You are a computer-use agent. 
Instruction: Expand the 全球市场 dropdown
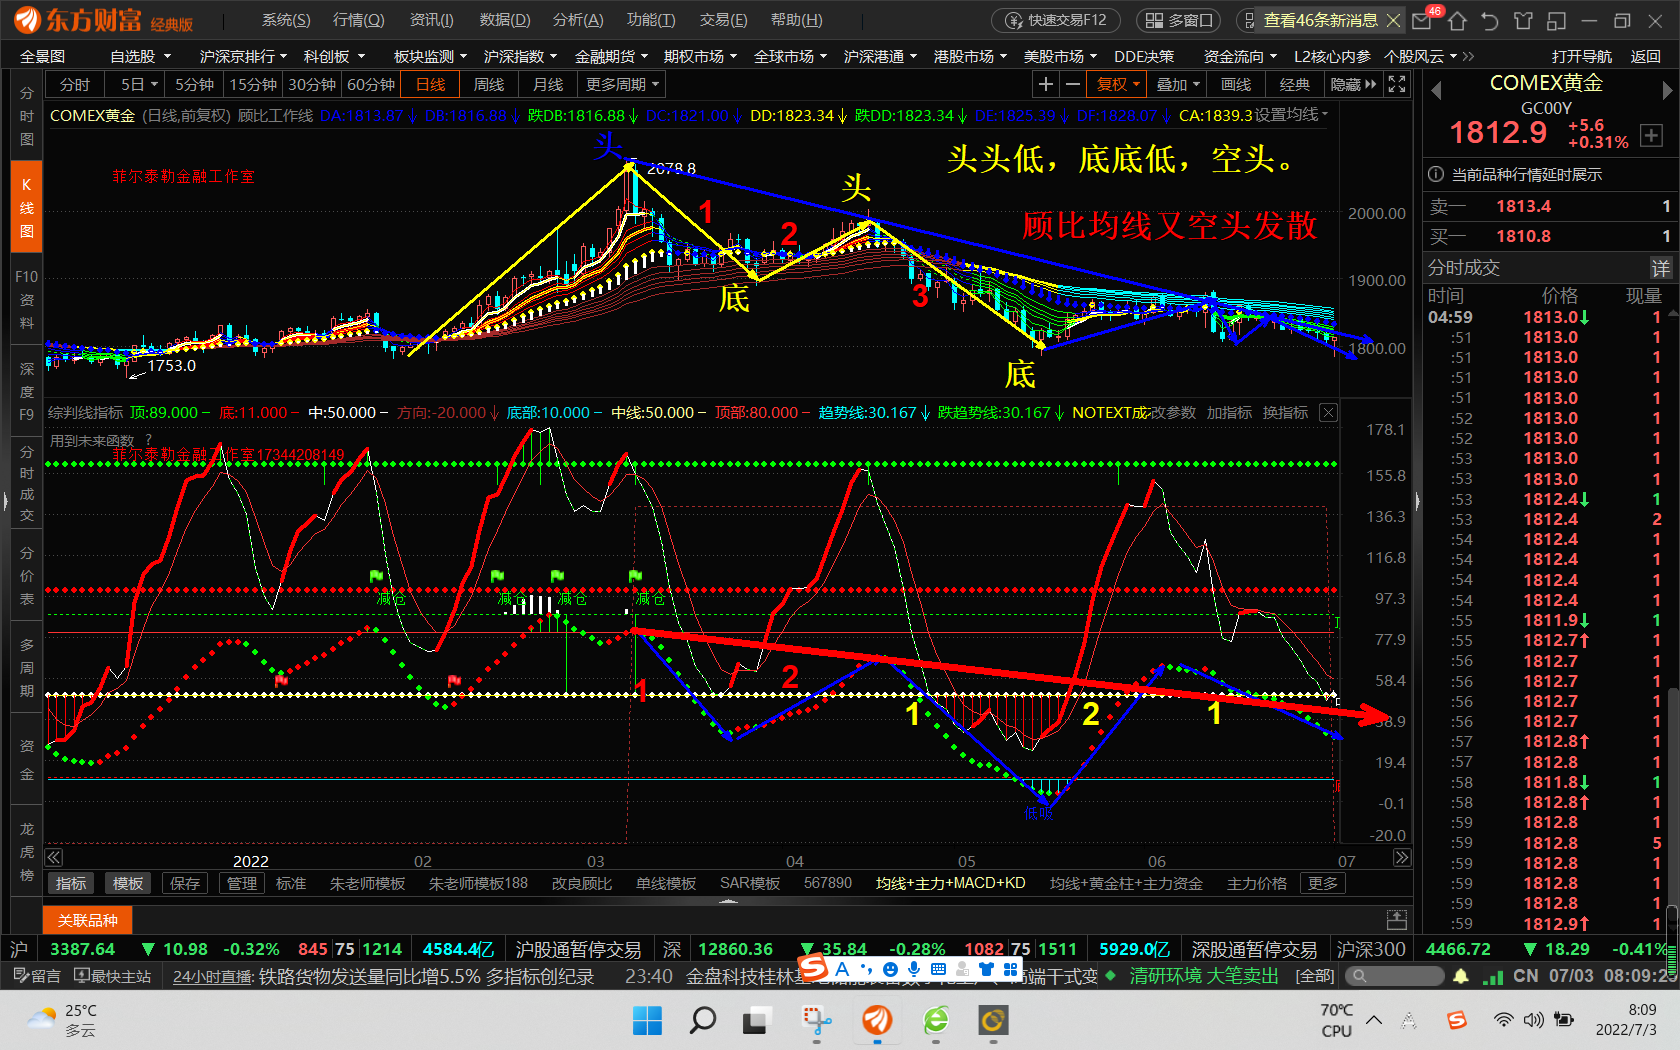(790, 57)
